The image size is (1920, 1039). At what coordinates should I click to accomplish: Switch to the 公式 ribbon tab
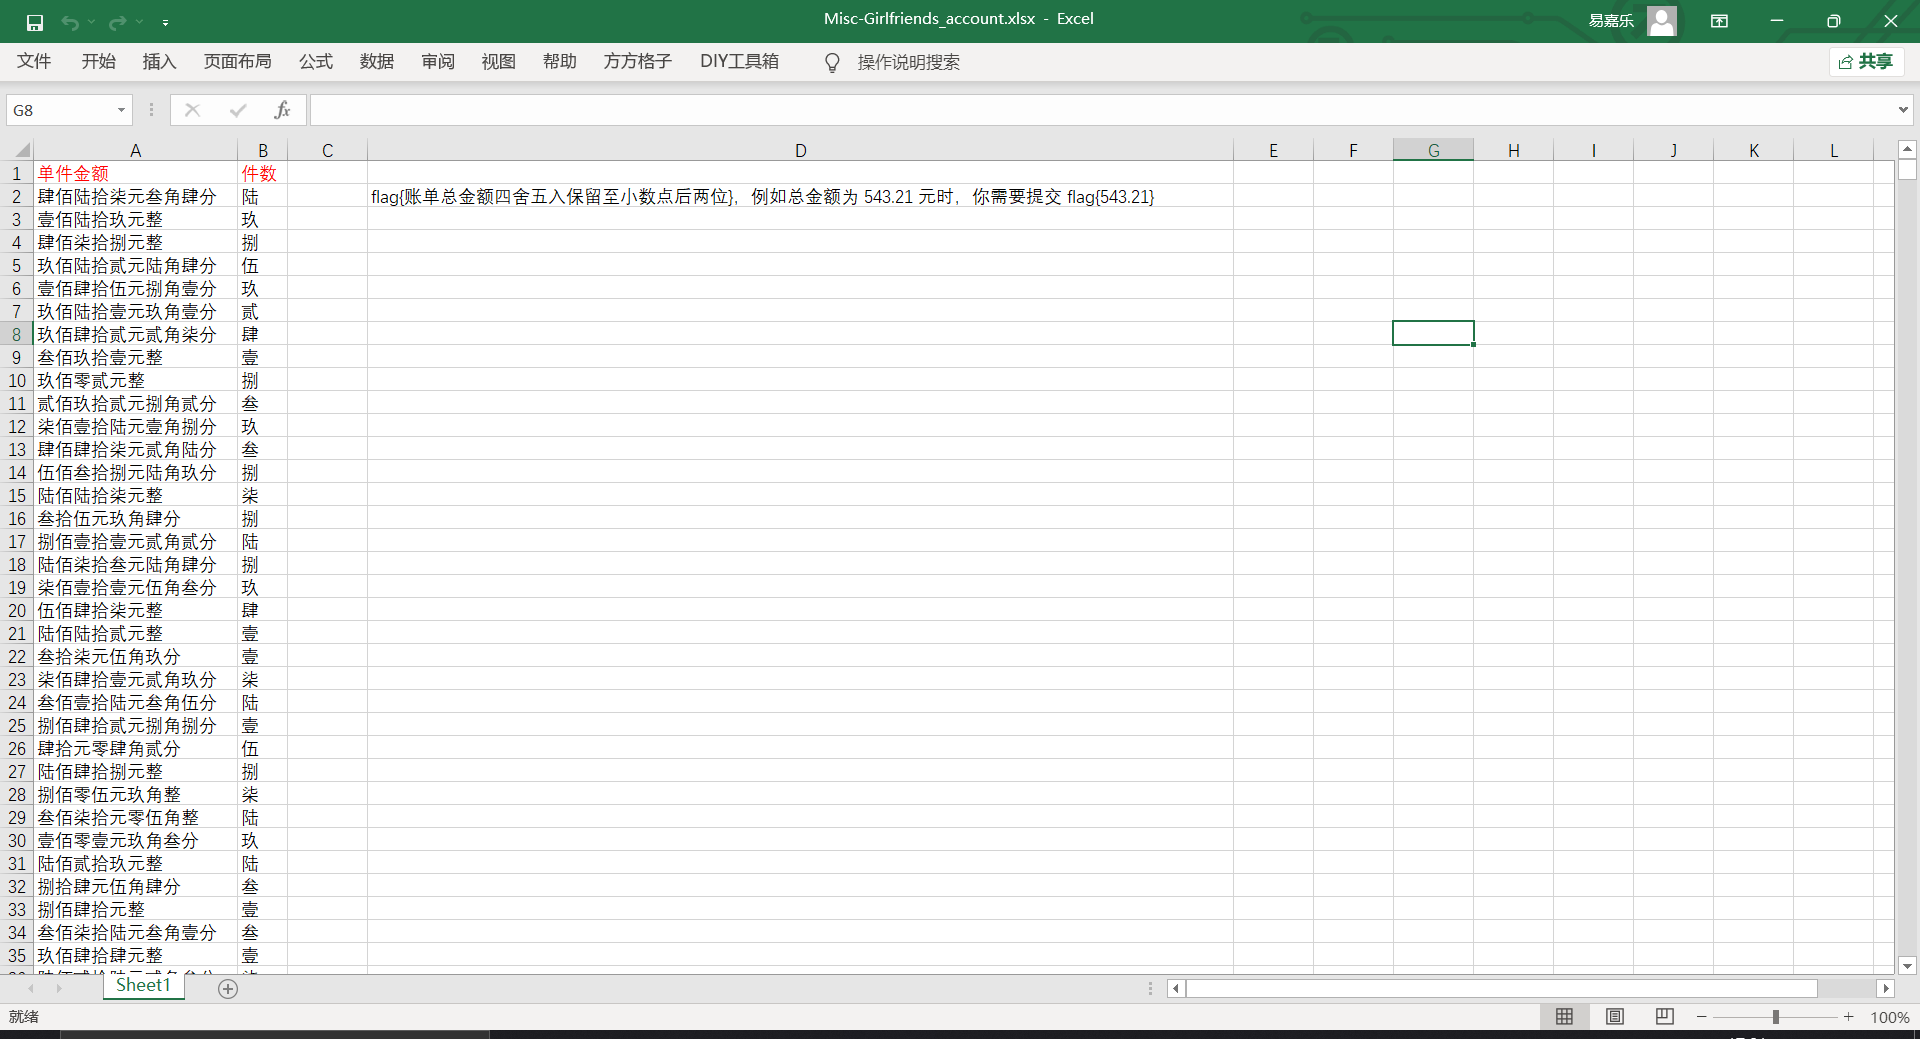[x=315, y=61]
